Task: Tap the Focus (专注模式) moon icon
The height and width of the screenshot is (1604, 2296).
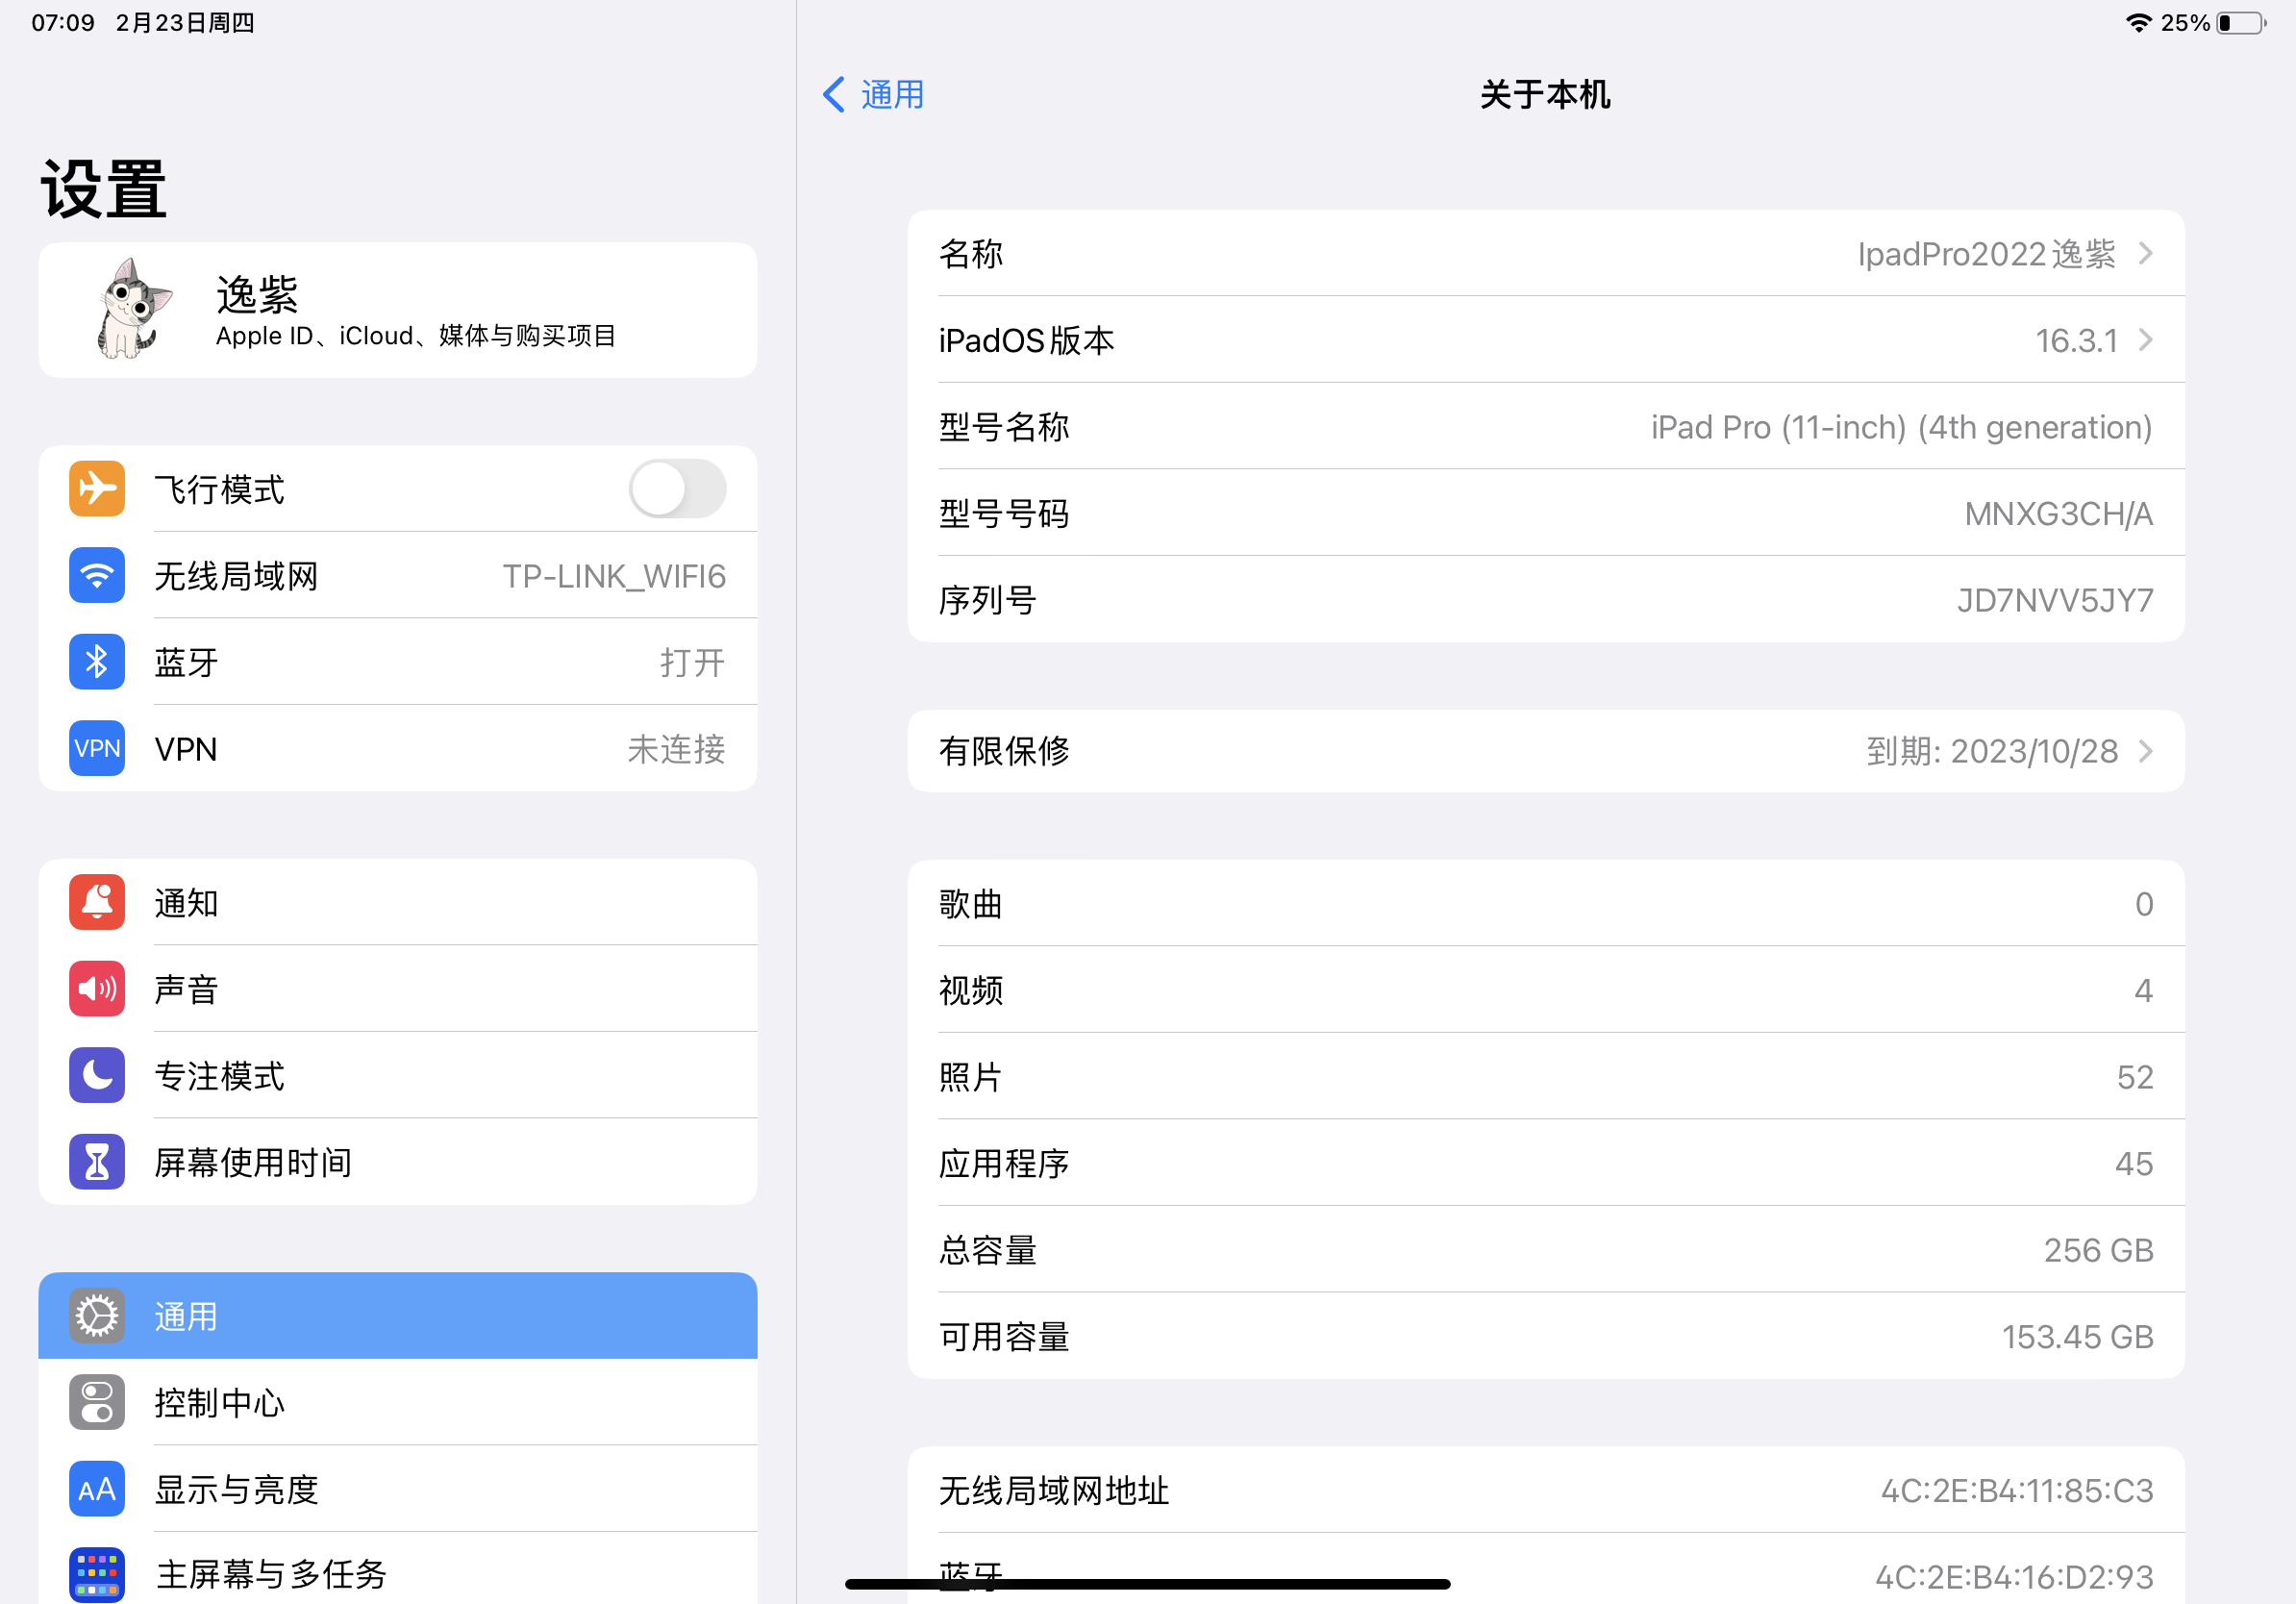Action: coord(97,1076)
